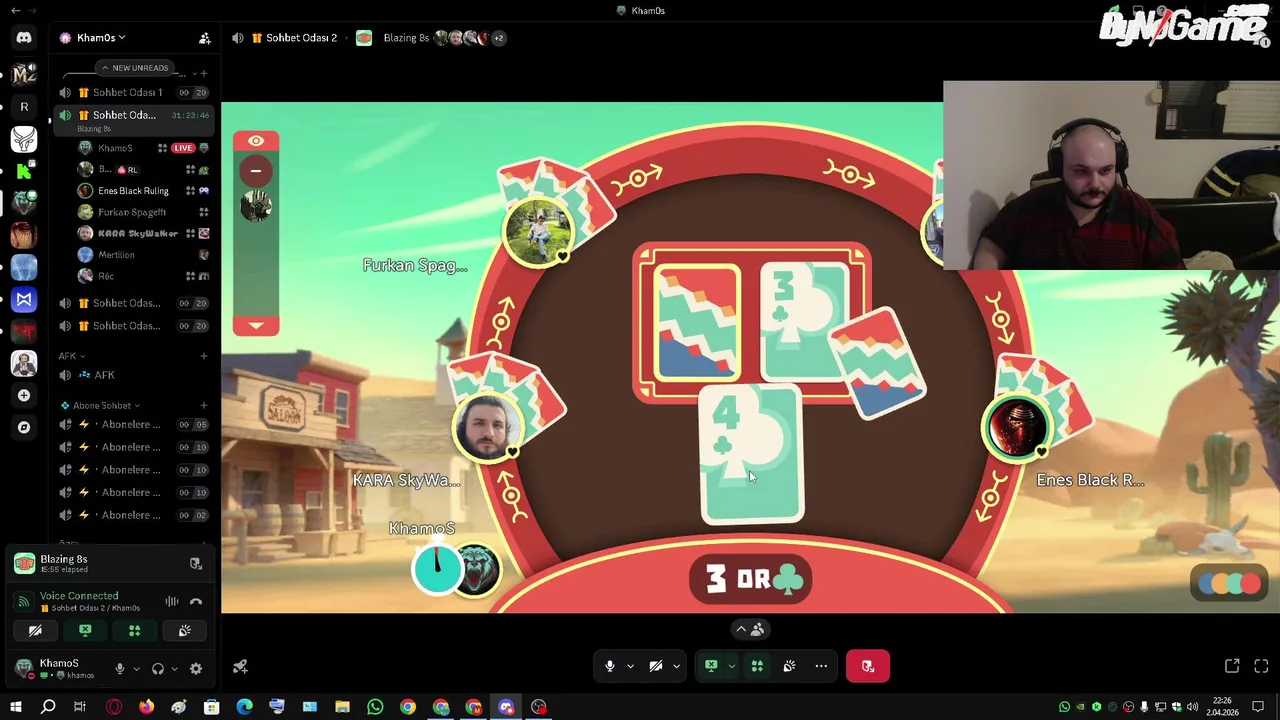Join Sohbet Odası 1 voice channel
This screenshot has width=1280, height=720.
click(x=134, y=92)
